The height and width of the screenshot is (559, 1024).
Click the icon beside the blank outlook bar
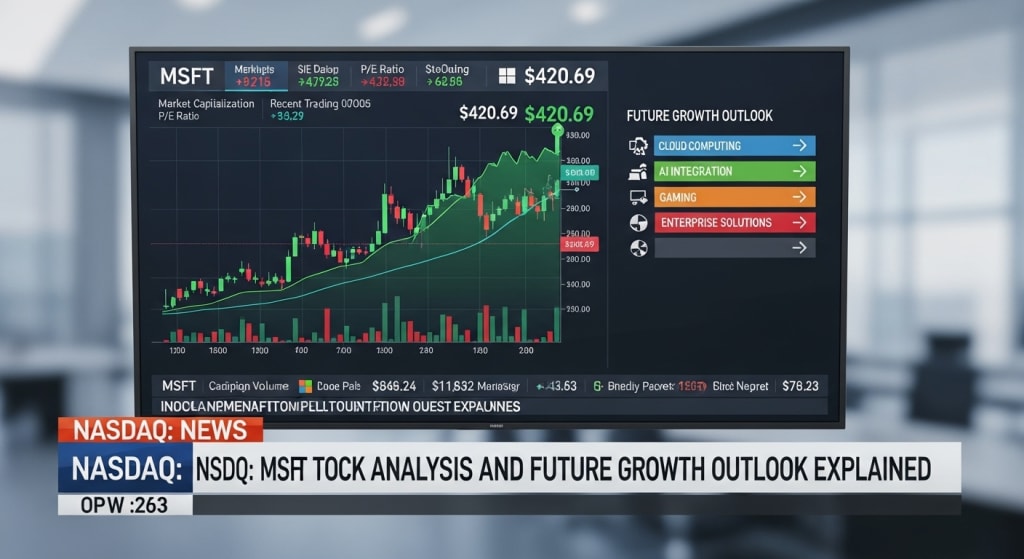pyautogui.click(x=638, y=248)
